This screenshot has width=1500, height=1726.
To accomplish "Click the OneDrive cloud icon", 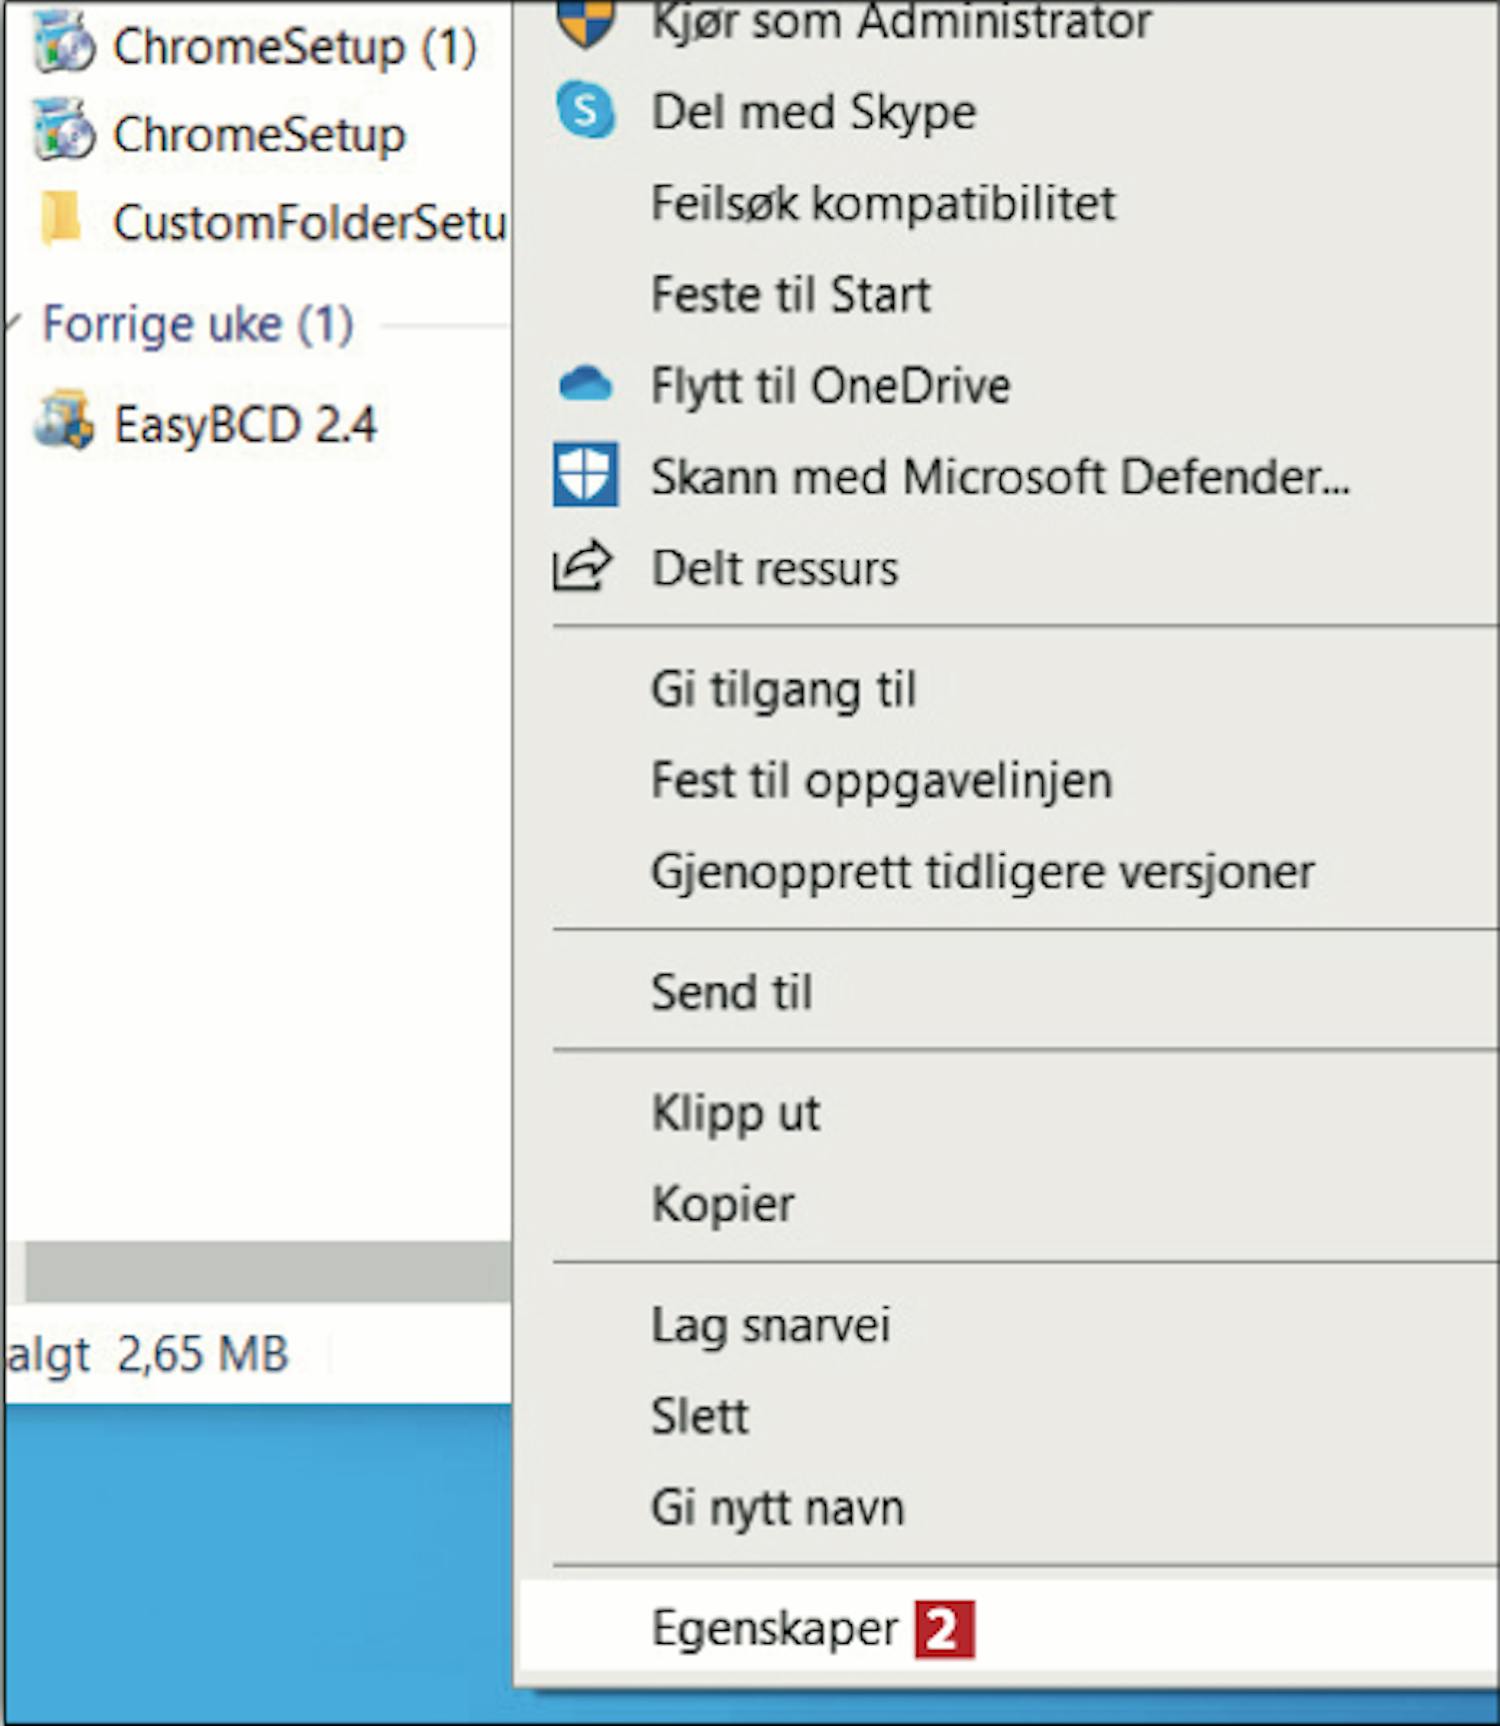I will (585, 385).
